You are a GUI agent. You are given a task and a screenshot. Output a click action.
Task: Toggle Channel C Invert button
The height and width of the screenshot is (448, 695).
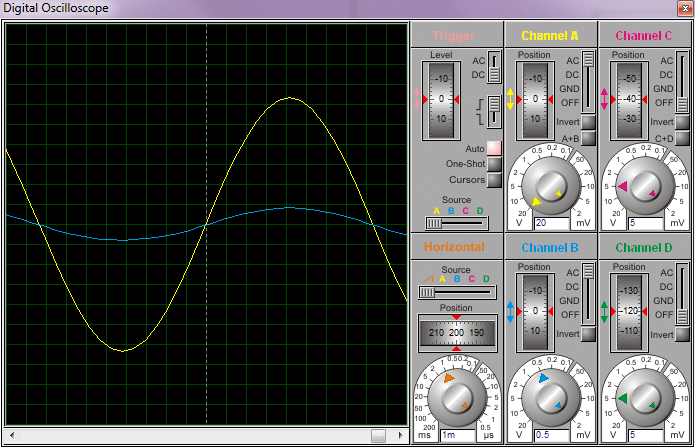[x=682, y=122]
